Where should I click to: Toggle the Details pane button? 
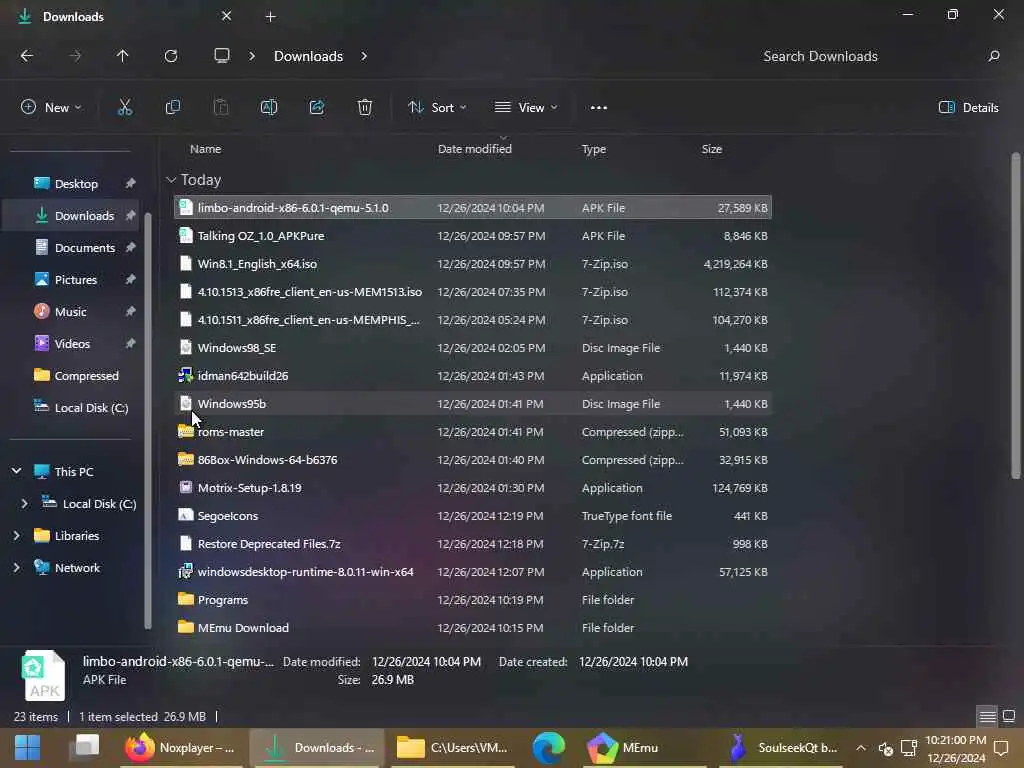coord(968,108)
